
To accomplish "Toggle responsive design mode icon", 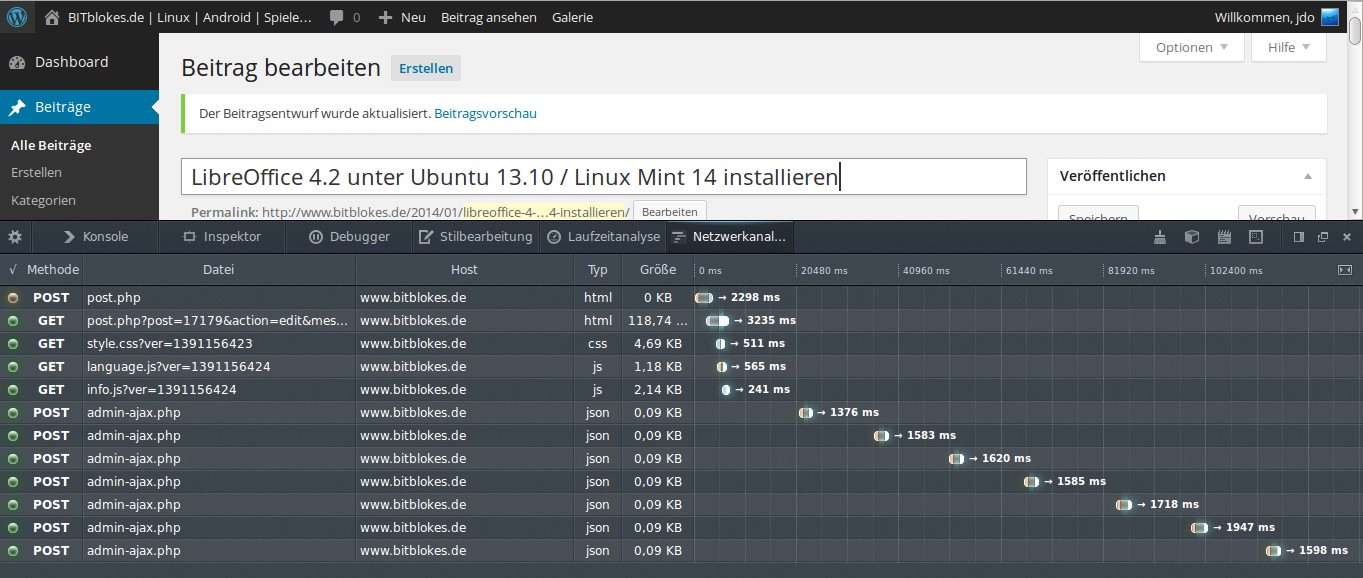I will [1256, 237].
